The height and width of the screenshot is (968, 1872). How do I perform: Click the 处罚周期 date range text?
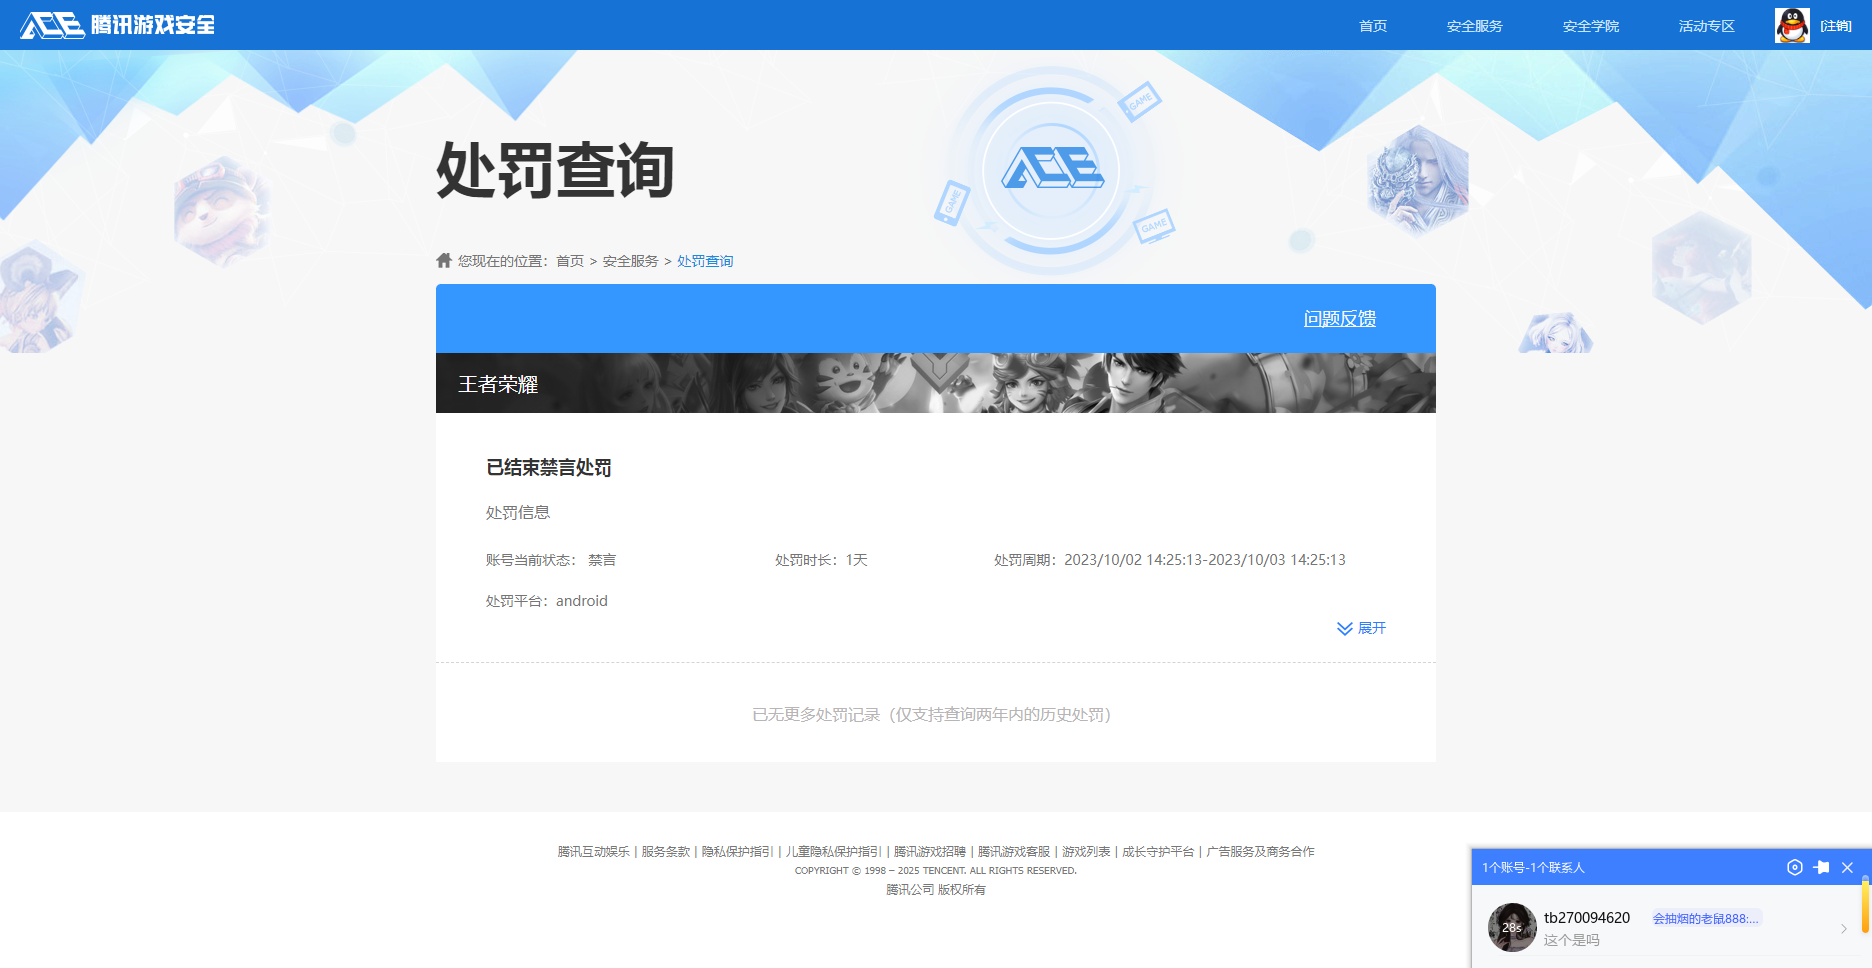point(1170,560)
